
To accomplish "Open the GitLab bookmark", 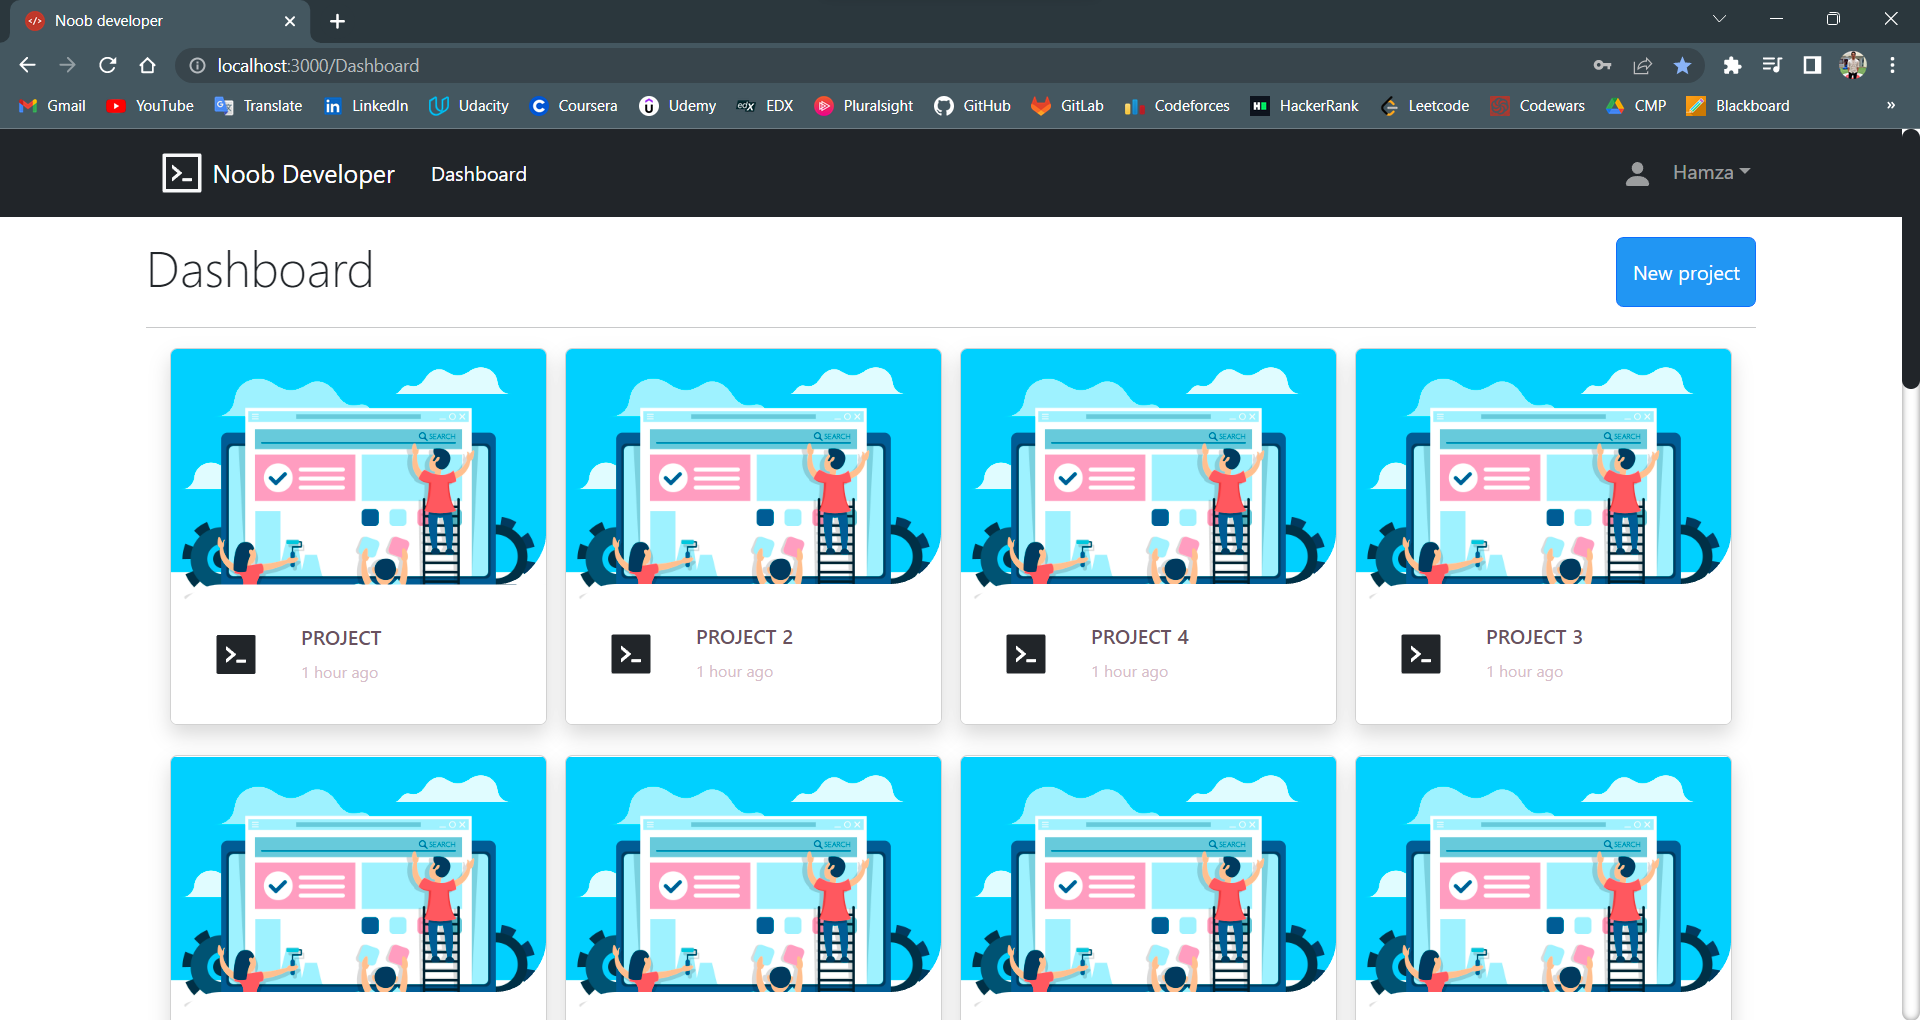I will coord(1068,106).
